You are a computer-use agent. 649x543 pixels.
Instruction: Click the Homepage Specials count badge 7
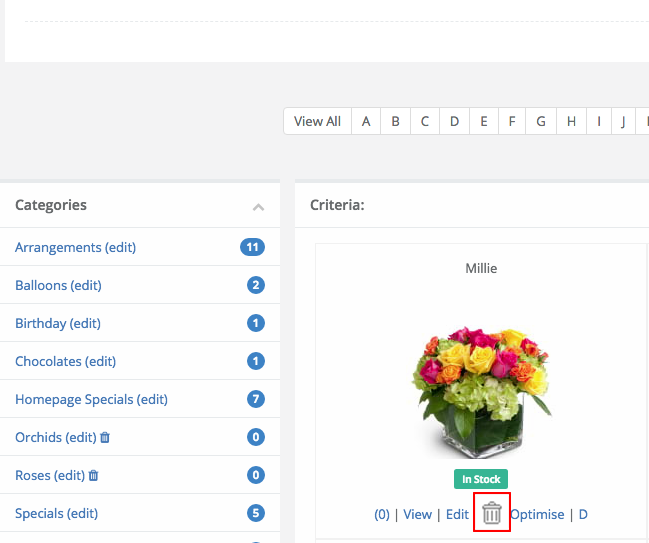pos(256,399)
